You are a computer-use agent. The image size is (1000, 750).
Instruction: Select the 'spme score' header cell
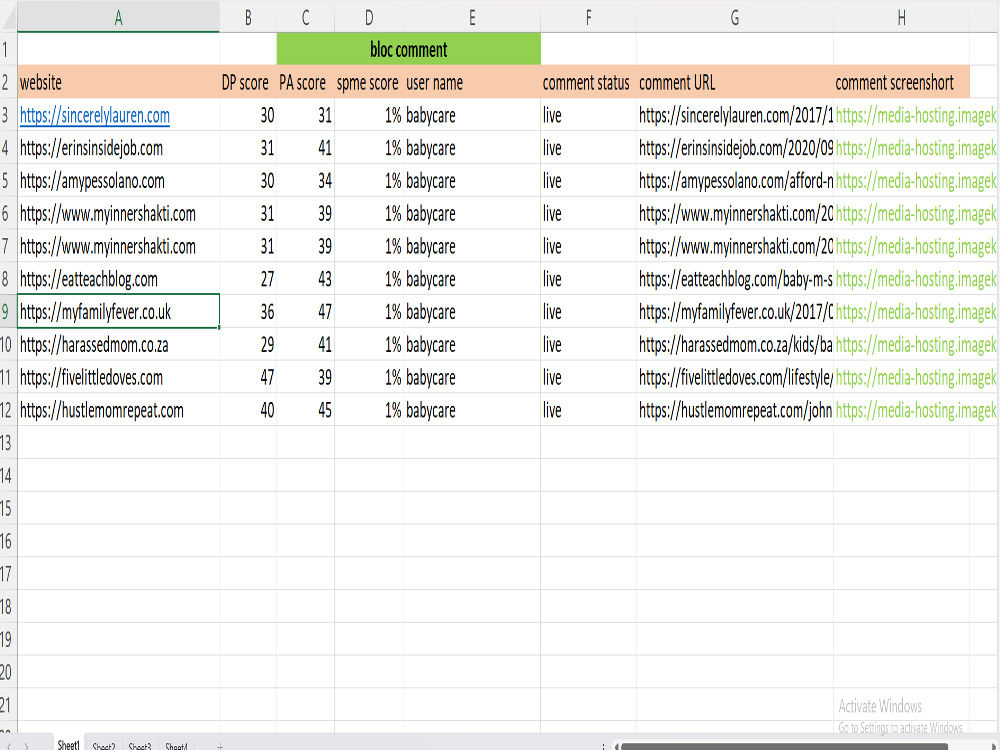pyautogui.click(x=369, y=82)
